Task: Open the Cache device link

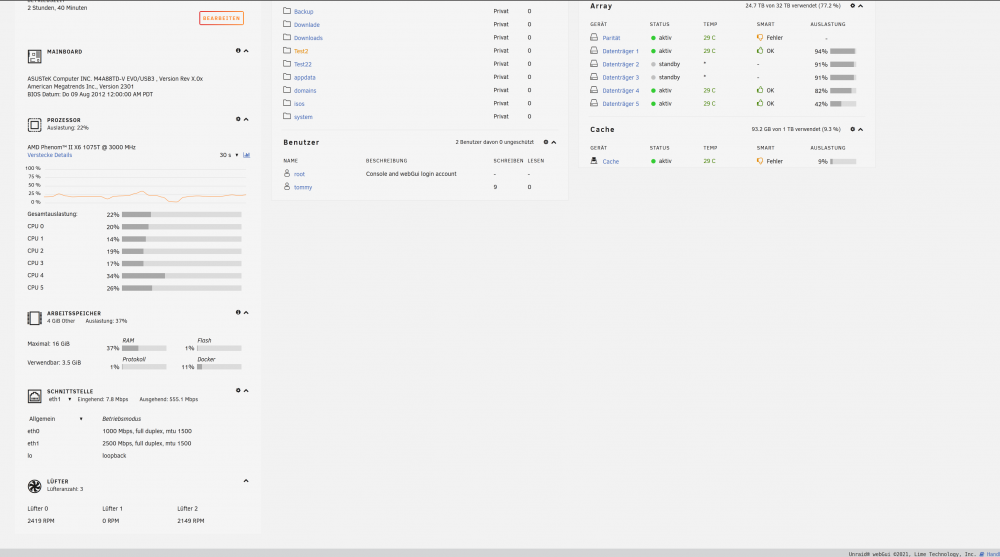Action: (611, 162)
